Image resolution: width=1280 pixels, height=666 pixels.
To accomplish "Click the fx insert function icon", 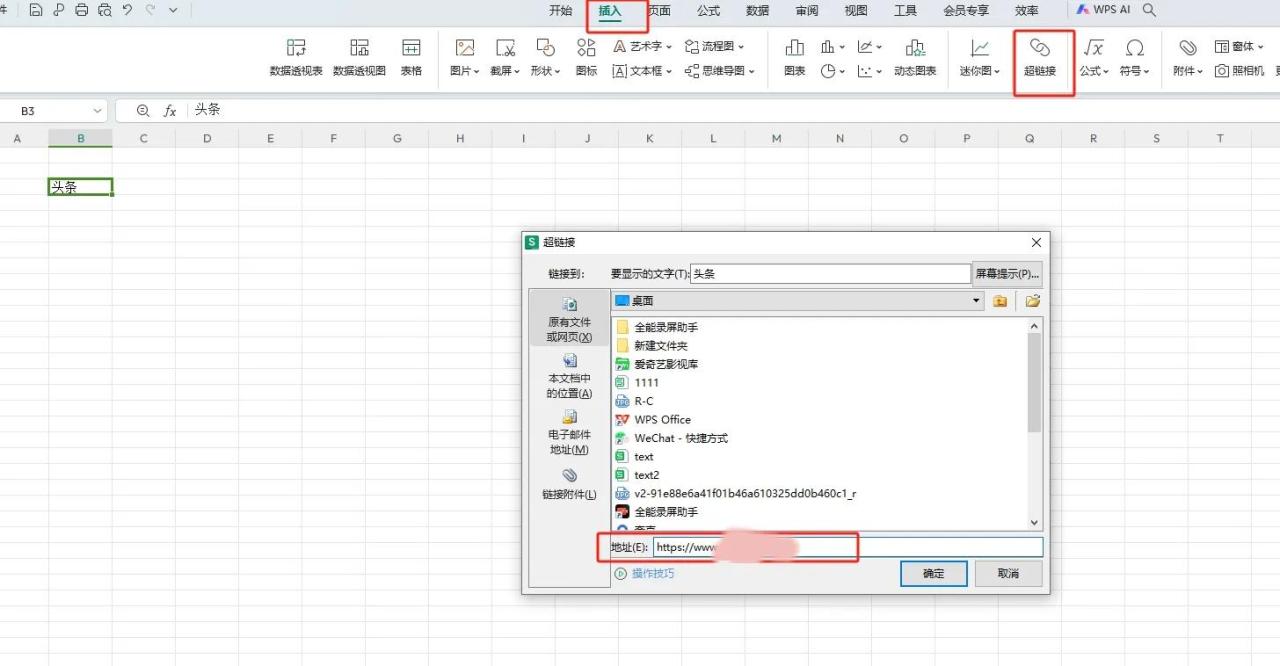I will [x=170, y=111].
